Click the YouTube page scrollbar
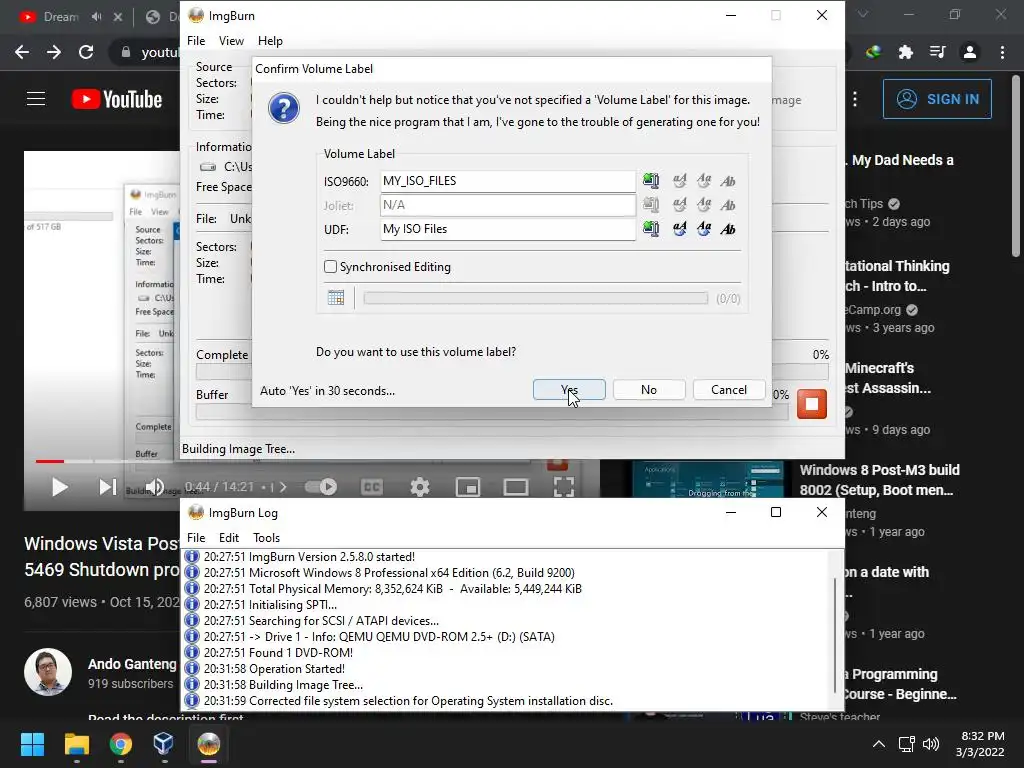 [x=1016, y=167]
